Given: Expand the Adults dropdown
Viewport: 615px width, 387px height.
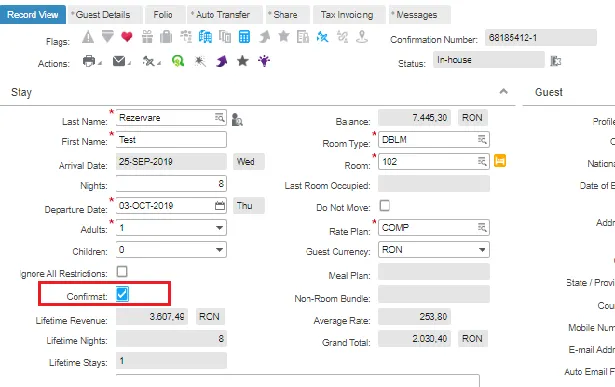Looking at the screenshot, I should 220,228.
